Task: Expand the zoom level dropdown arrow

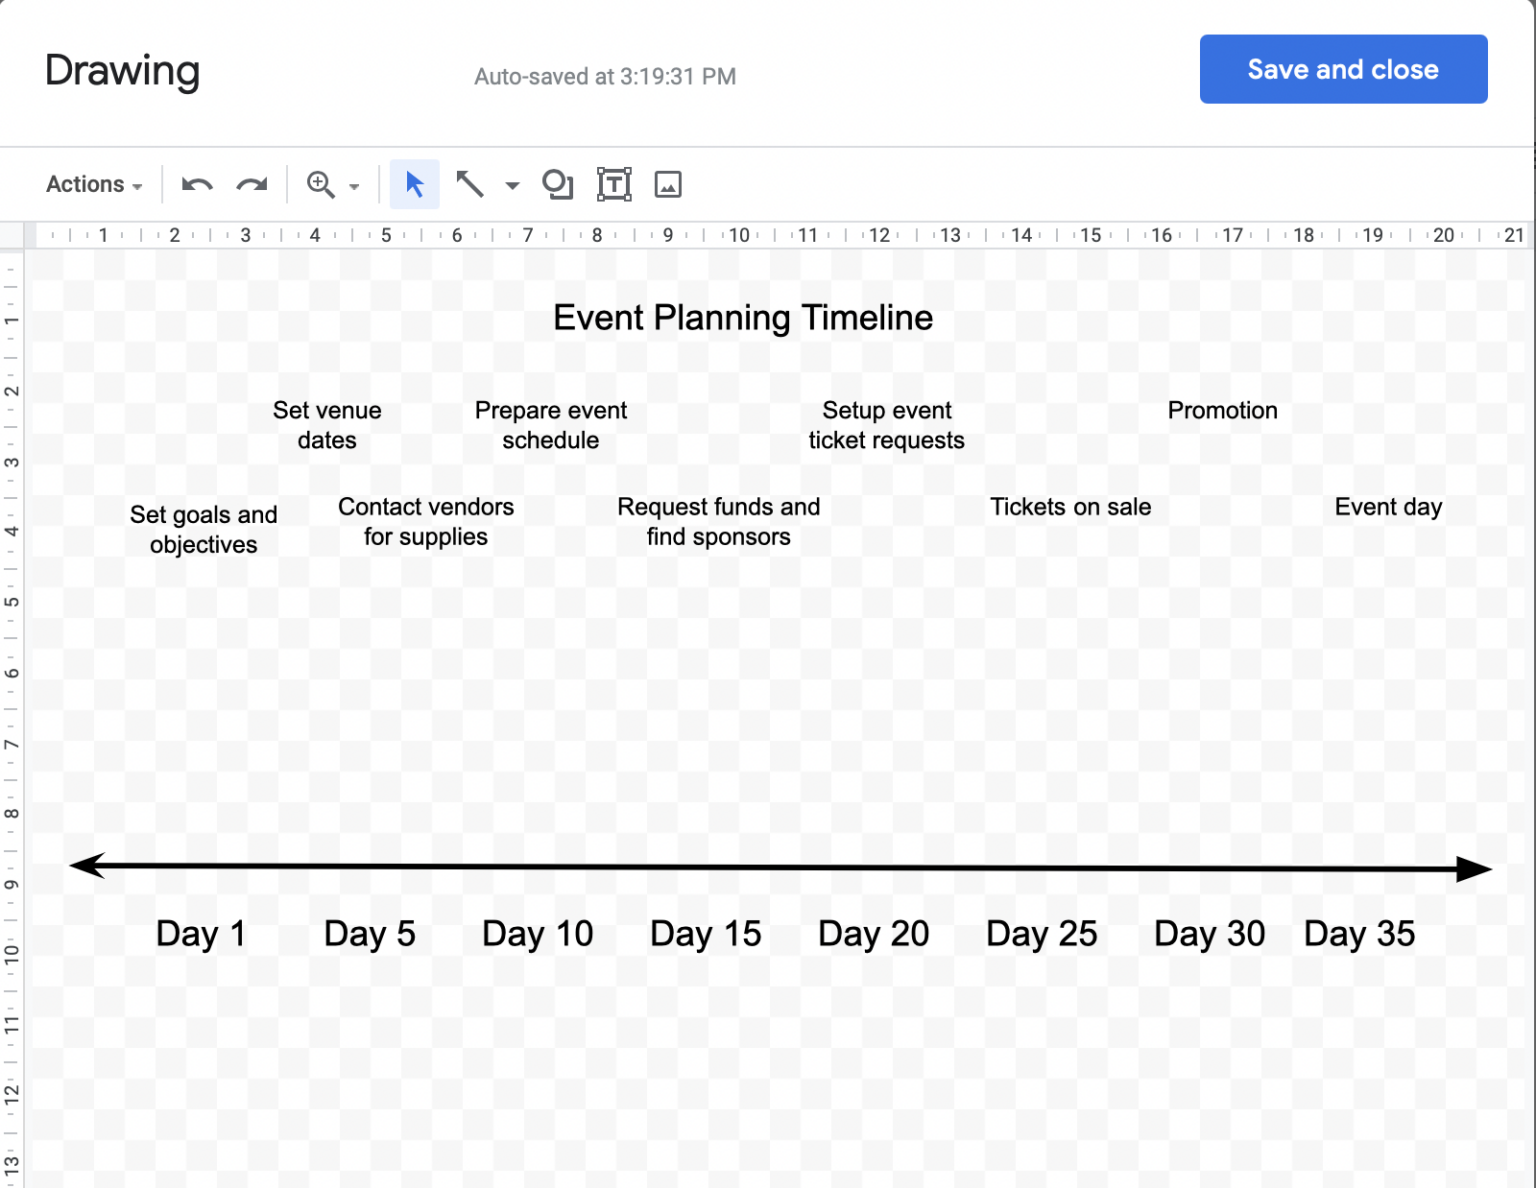Action: pyautogui.click(x=352, y=186)
